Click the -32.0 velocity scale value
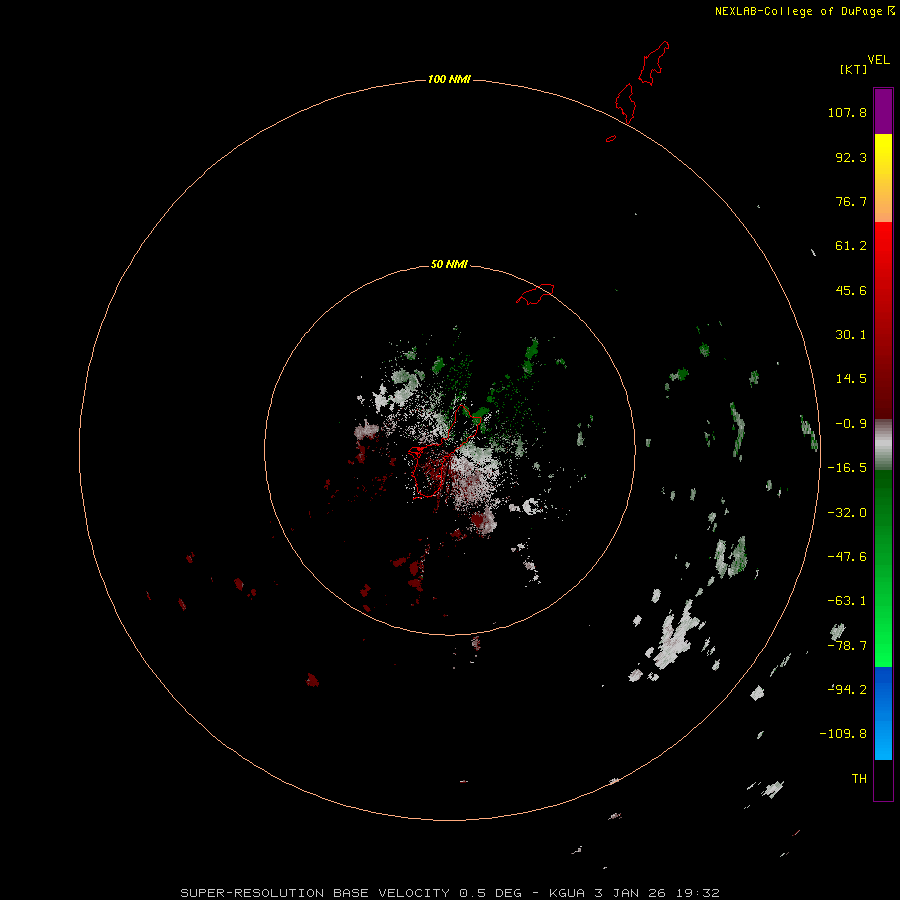This screenshot has width=900, height=900. (847, 513)
